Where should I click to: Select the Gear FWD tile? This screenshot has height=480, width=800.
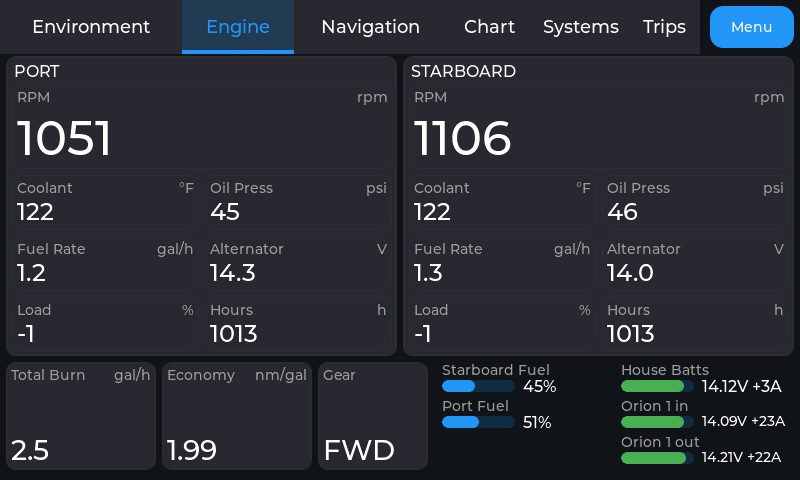[373, 416]
